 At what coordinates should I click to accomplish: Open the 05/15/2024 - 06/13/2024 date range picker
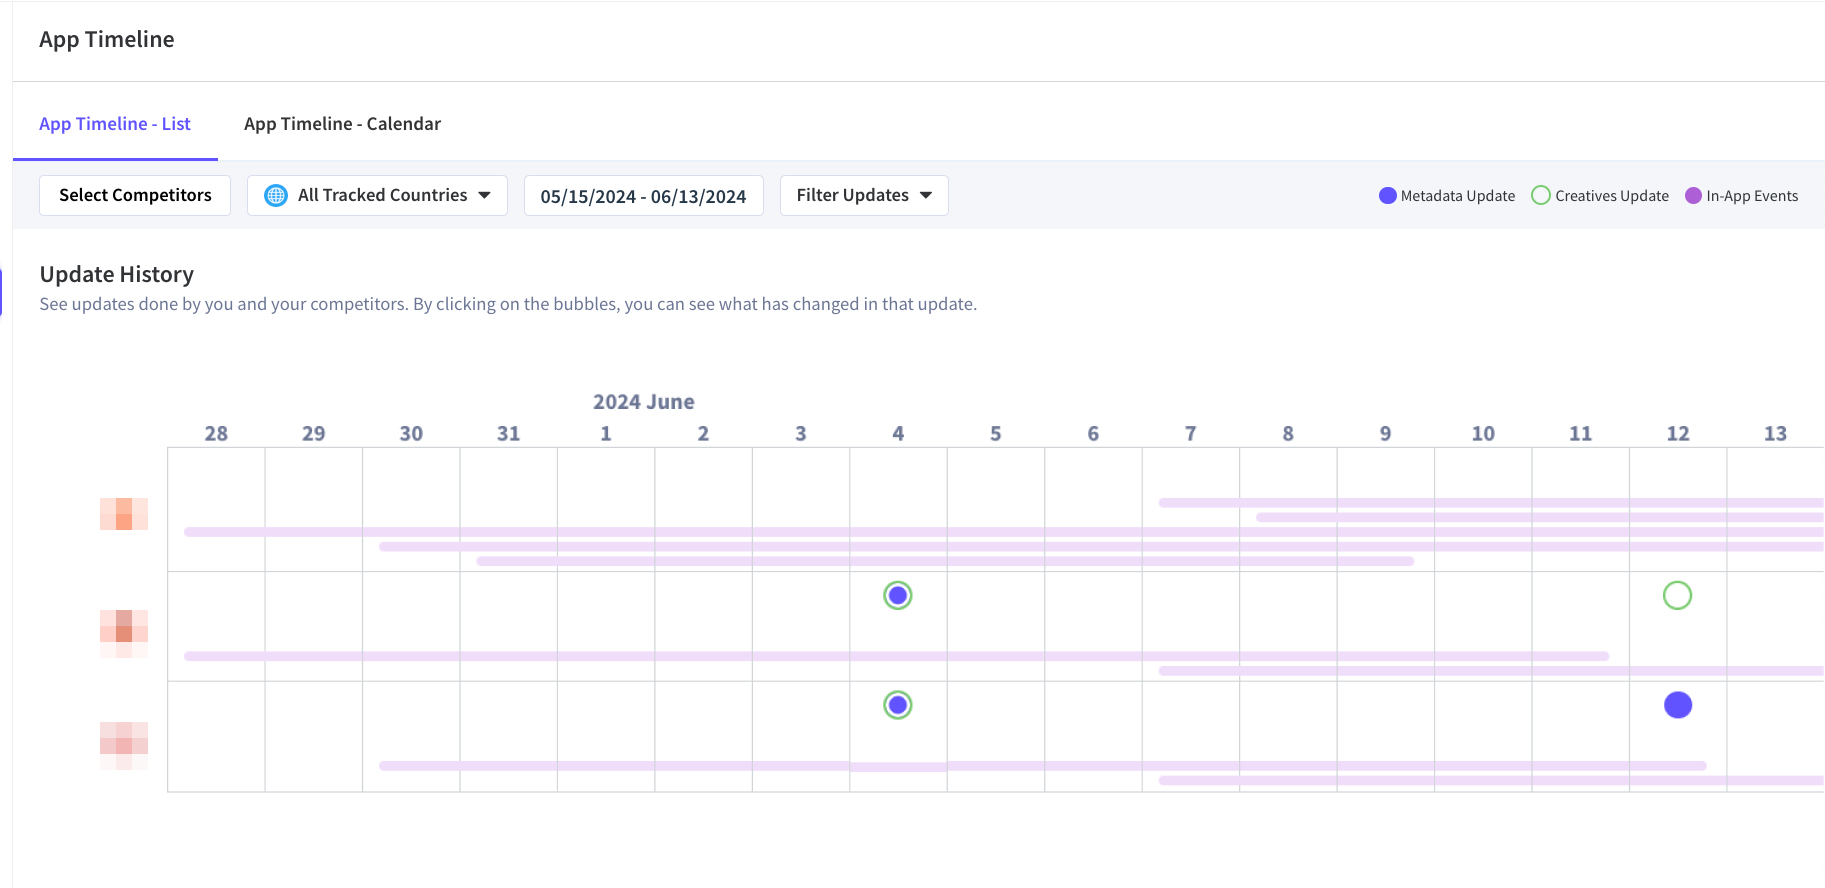643,196
